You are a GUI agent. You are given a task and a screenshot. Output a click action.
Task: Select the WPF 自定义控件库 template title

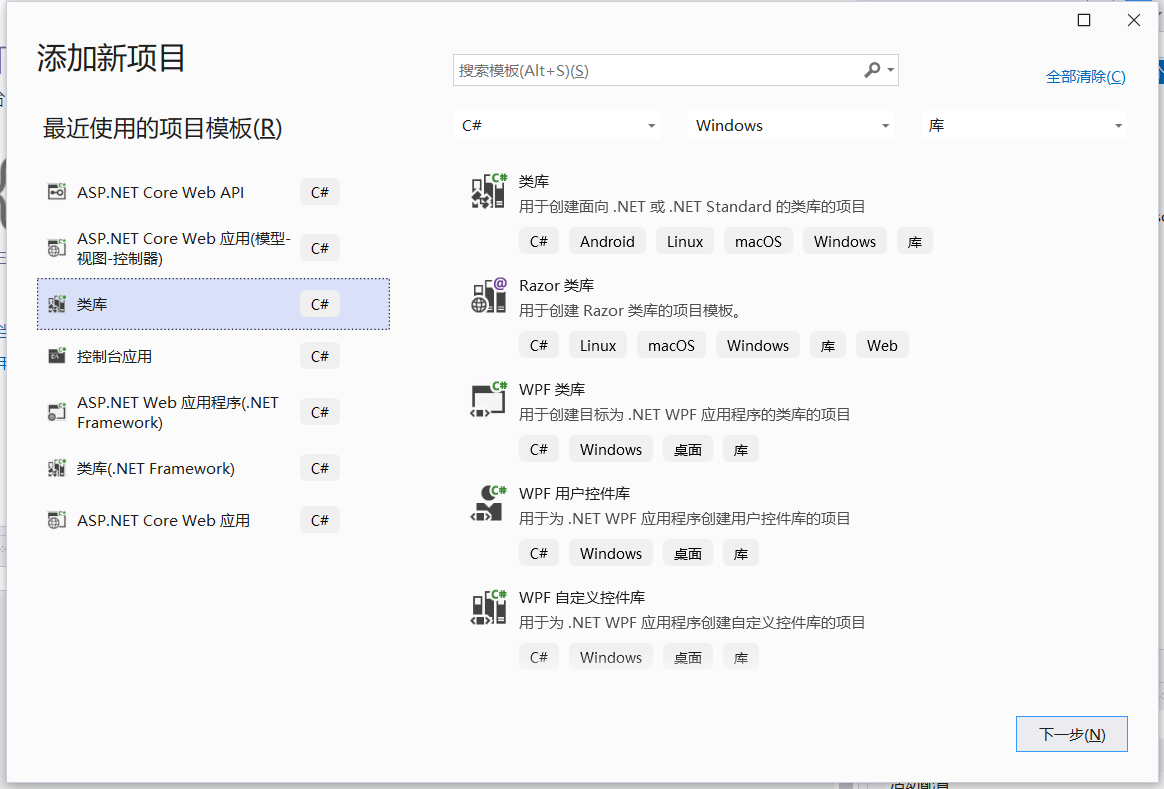point(581,598)
